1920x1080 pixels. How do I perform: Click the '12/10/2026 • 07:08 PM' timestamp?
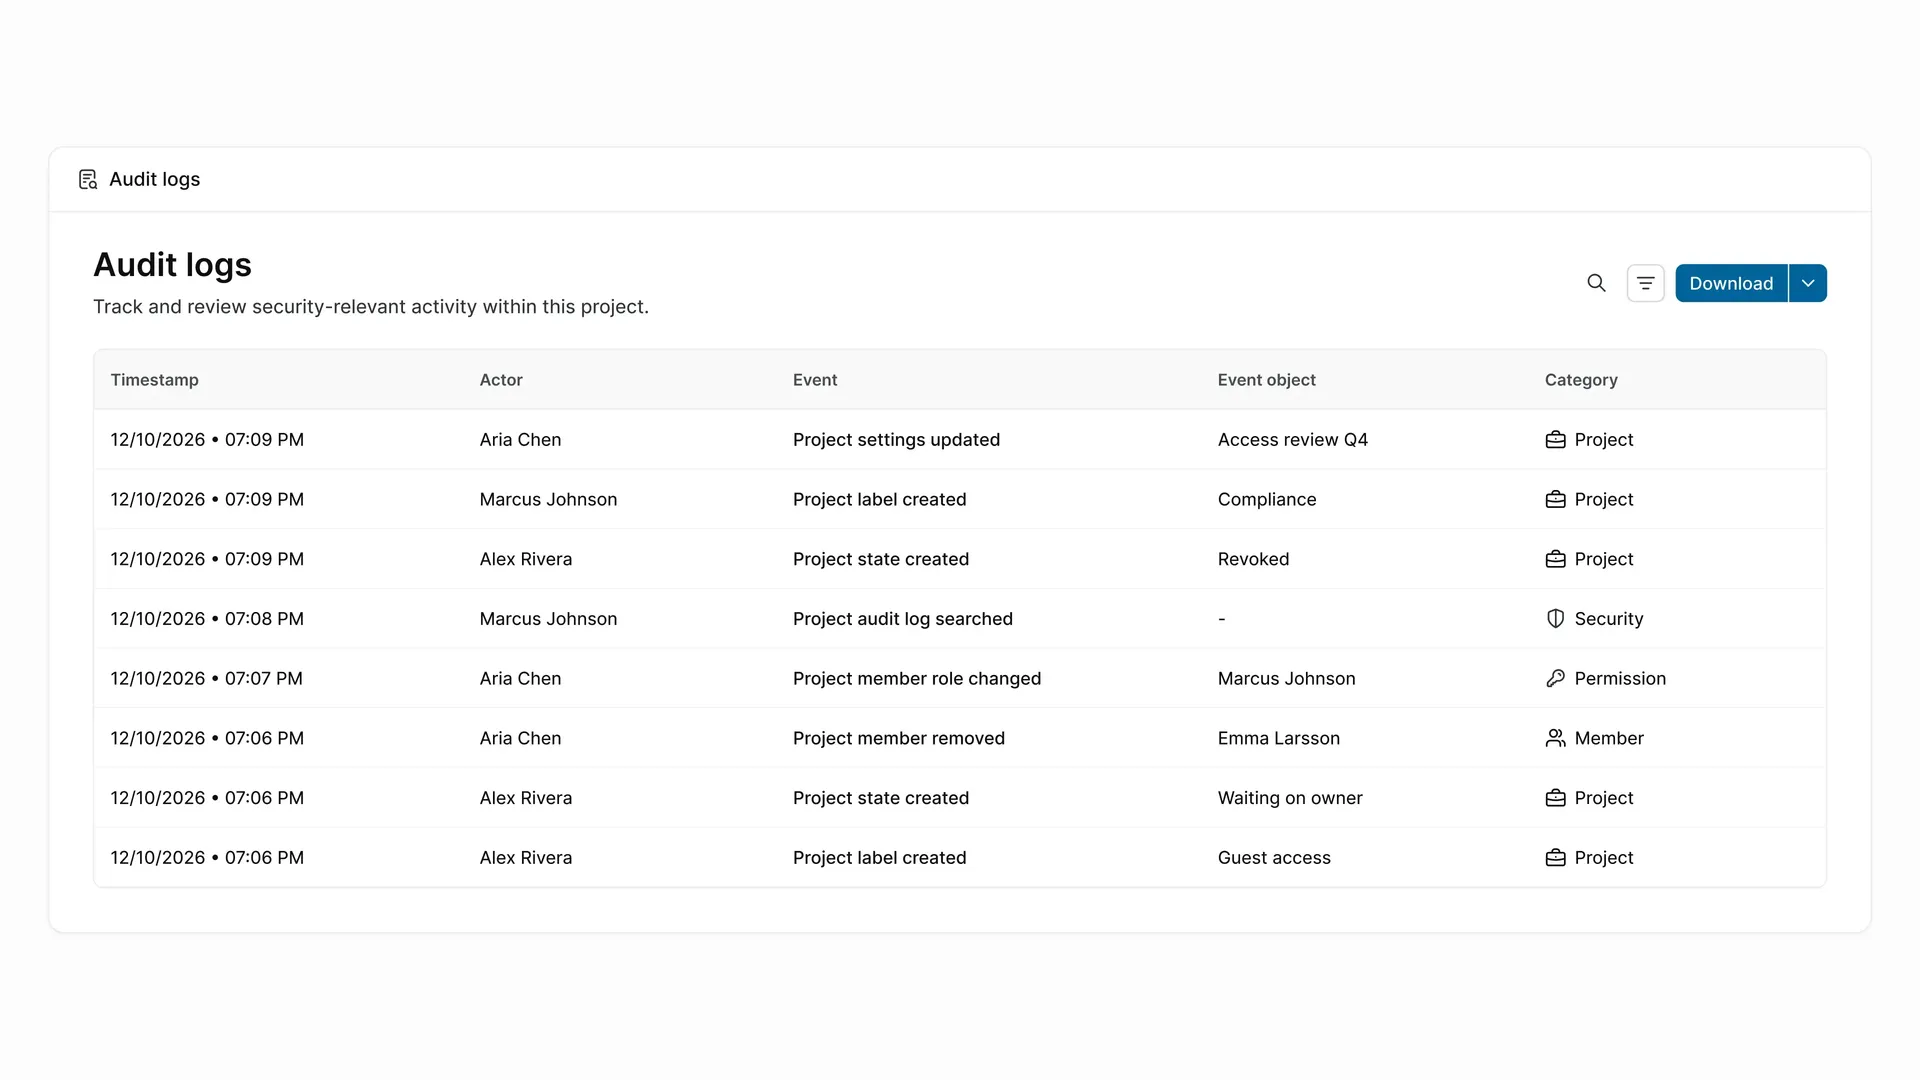207,619
